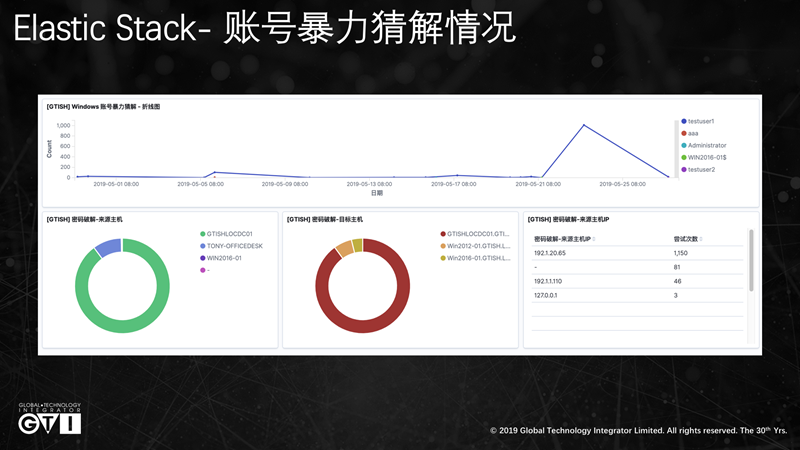Select Win2012-01.GTISH.L... legend entry
The height and width of the screenshot is (450, 800).
[x=475, y=246]
